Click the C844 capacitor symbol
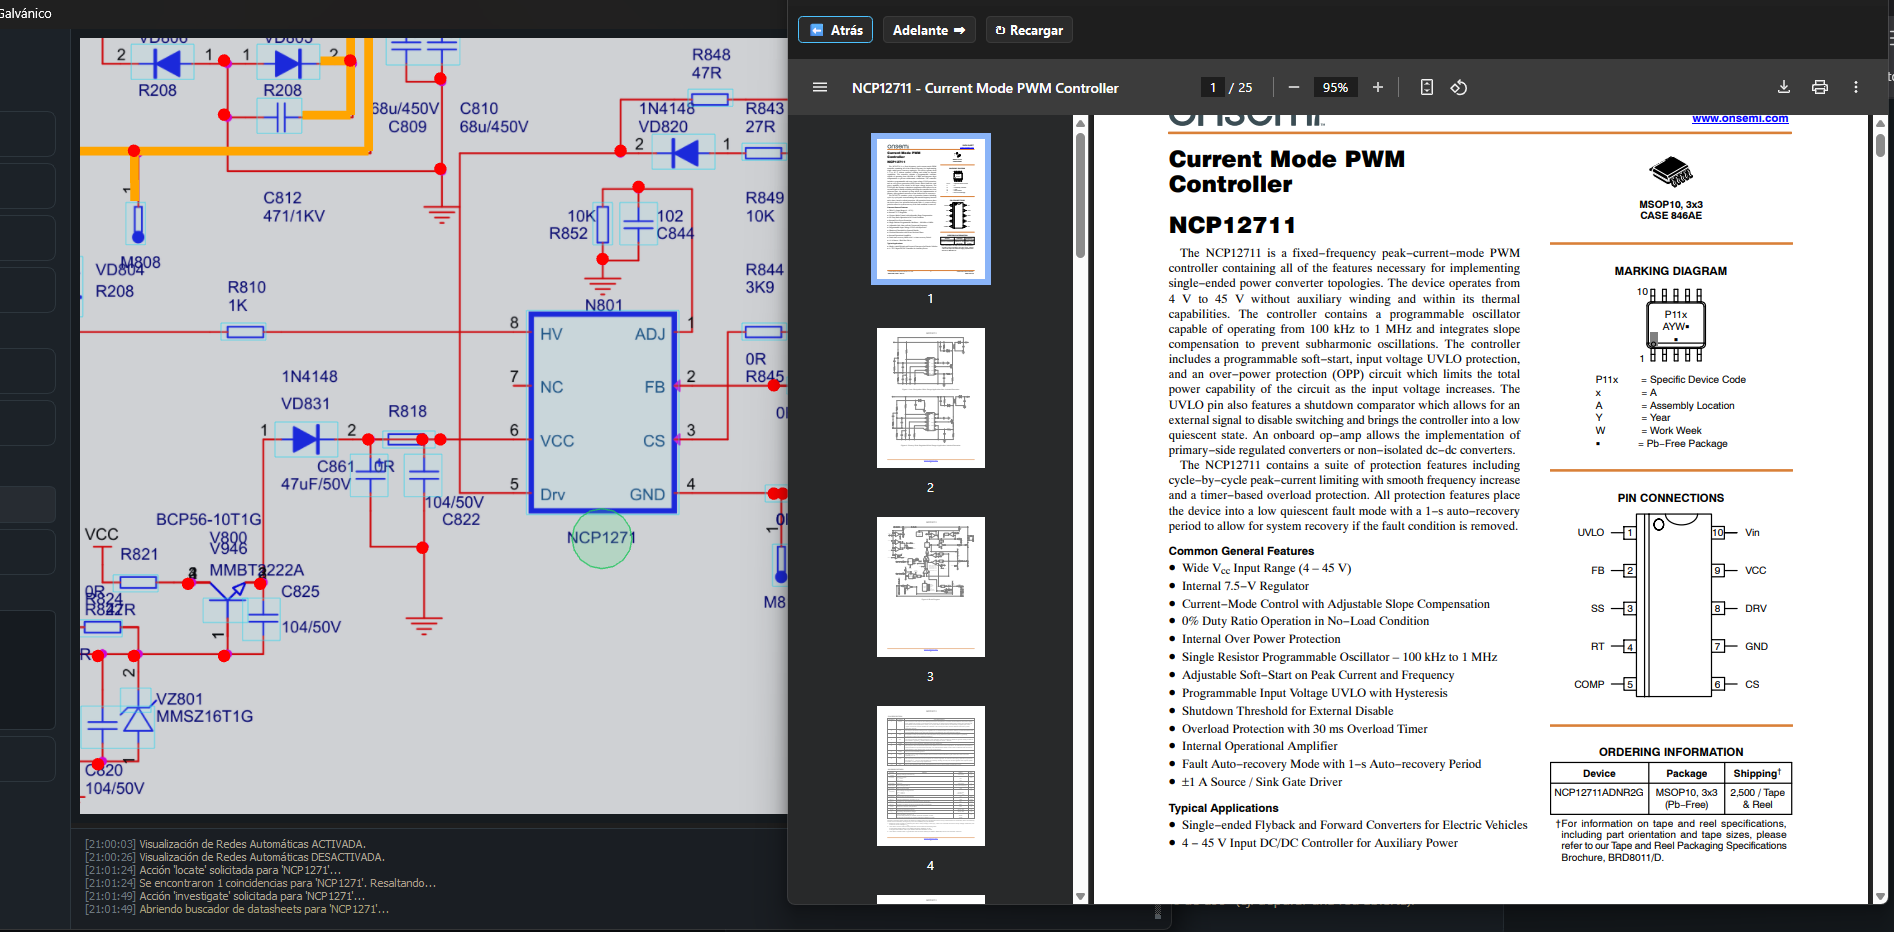Screen dimensions: 1894x932 [638, 224]
